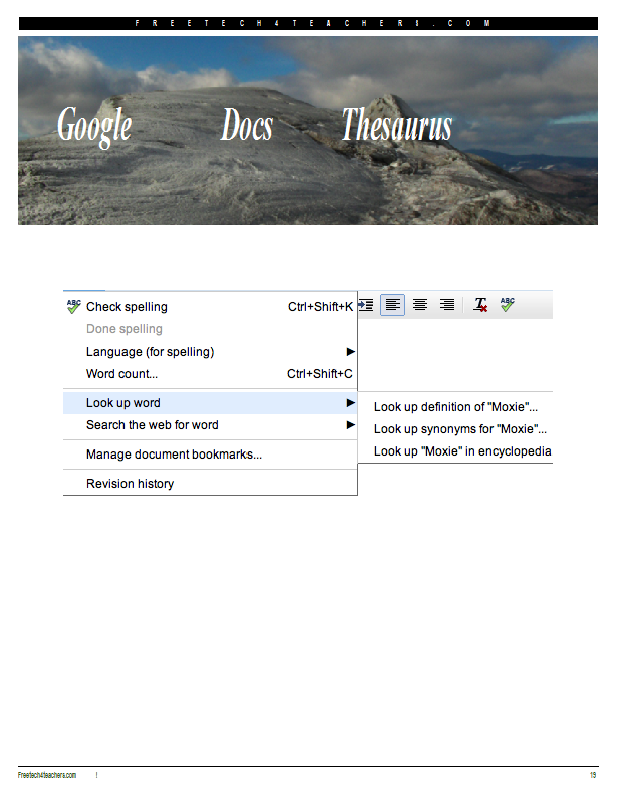Open Manage document bookmarks
The height and width of the screenshot is (800, 618).
pyautogui.click(x=210, y=455)
